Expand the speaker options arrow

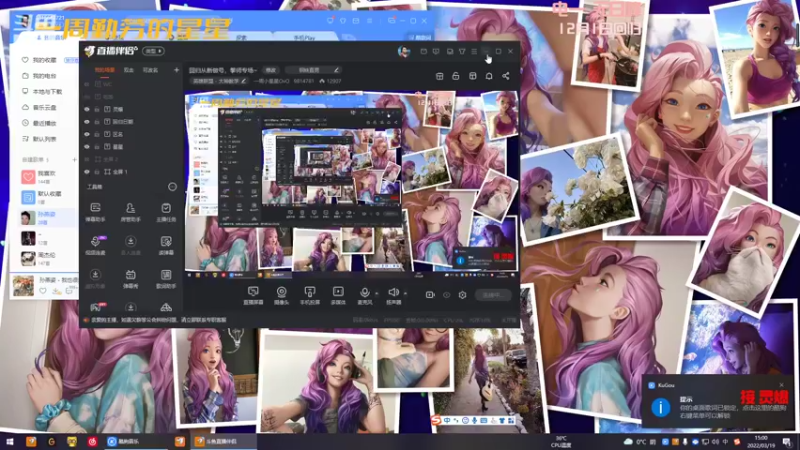pyautogui.click(x=406, y=293)
